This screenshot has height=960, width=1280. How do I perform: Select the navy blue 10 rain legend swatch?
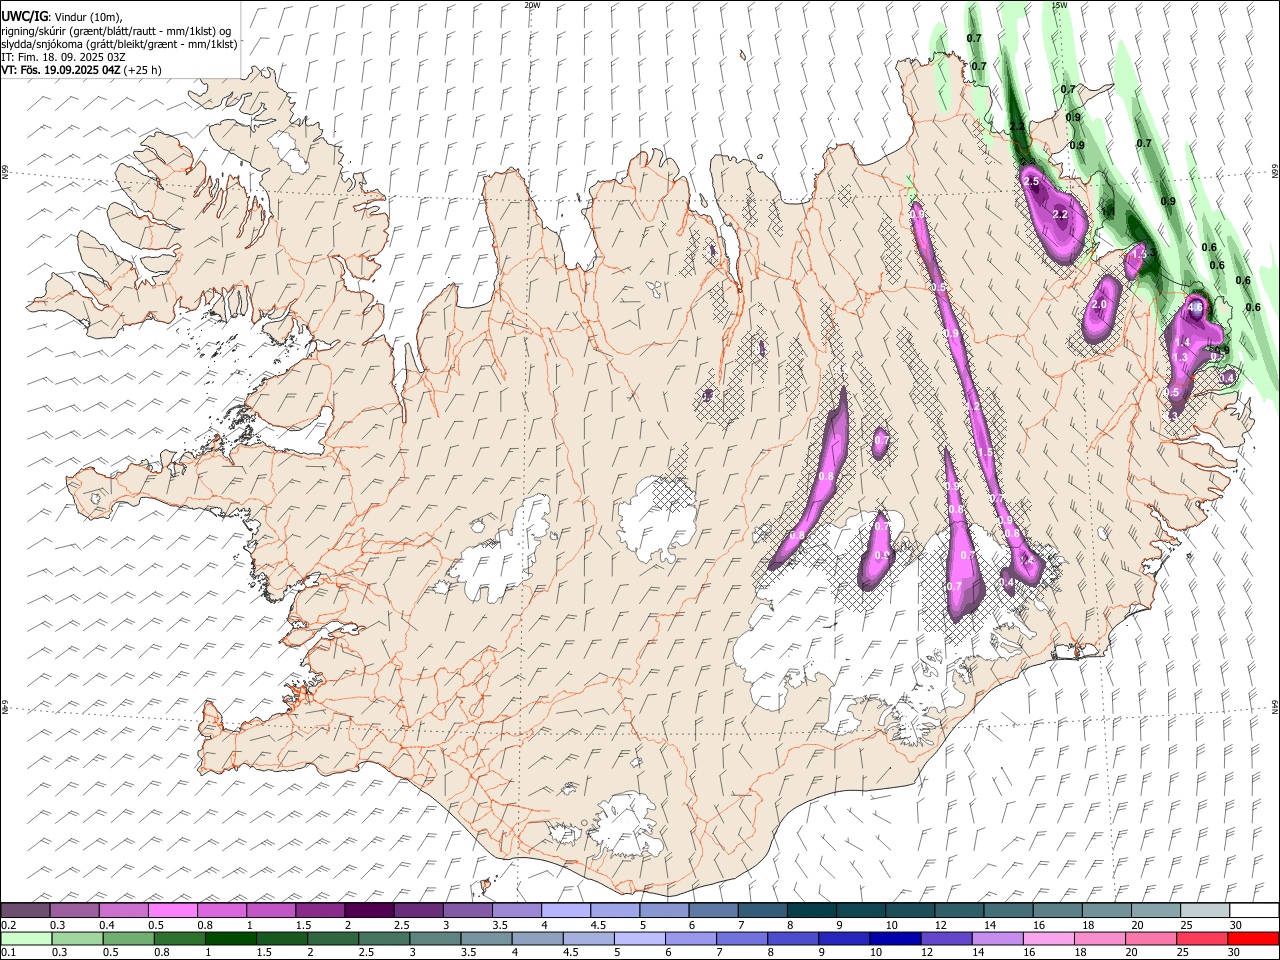pyautogui.click(x=896, y=939)
